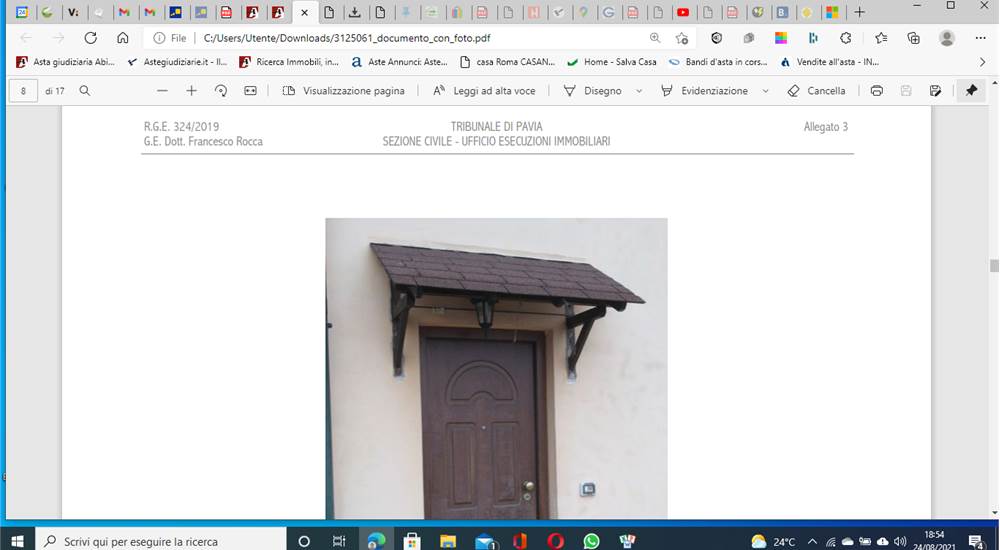Switch to the calendar tab at far left
Image resolution: width=1000 pixels, height=550 pixels.
22,12
